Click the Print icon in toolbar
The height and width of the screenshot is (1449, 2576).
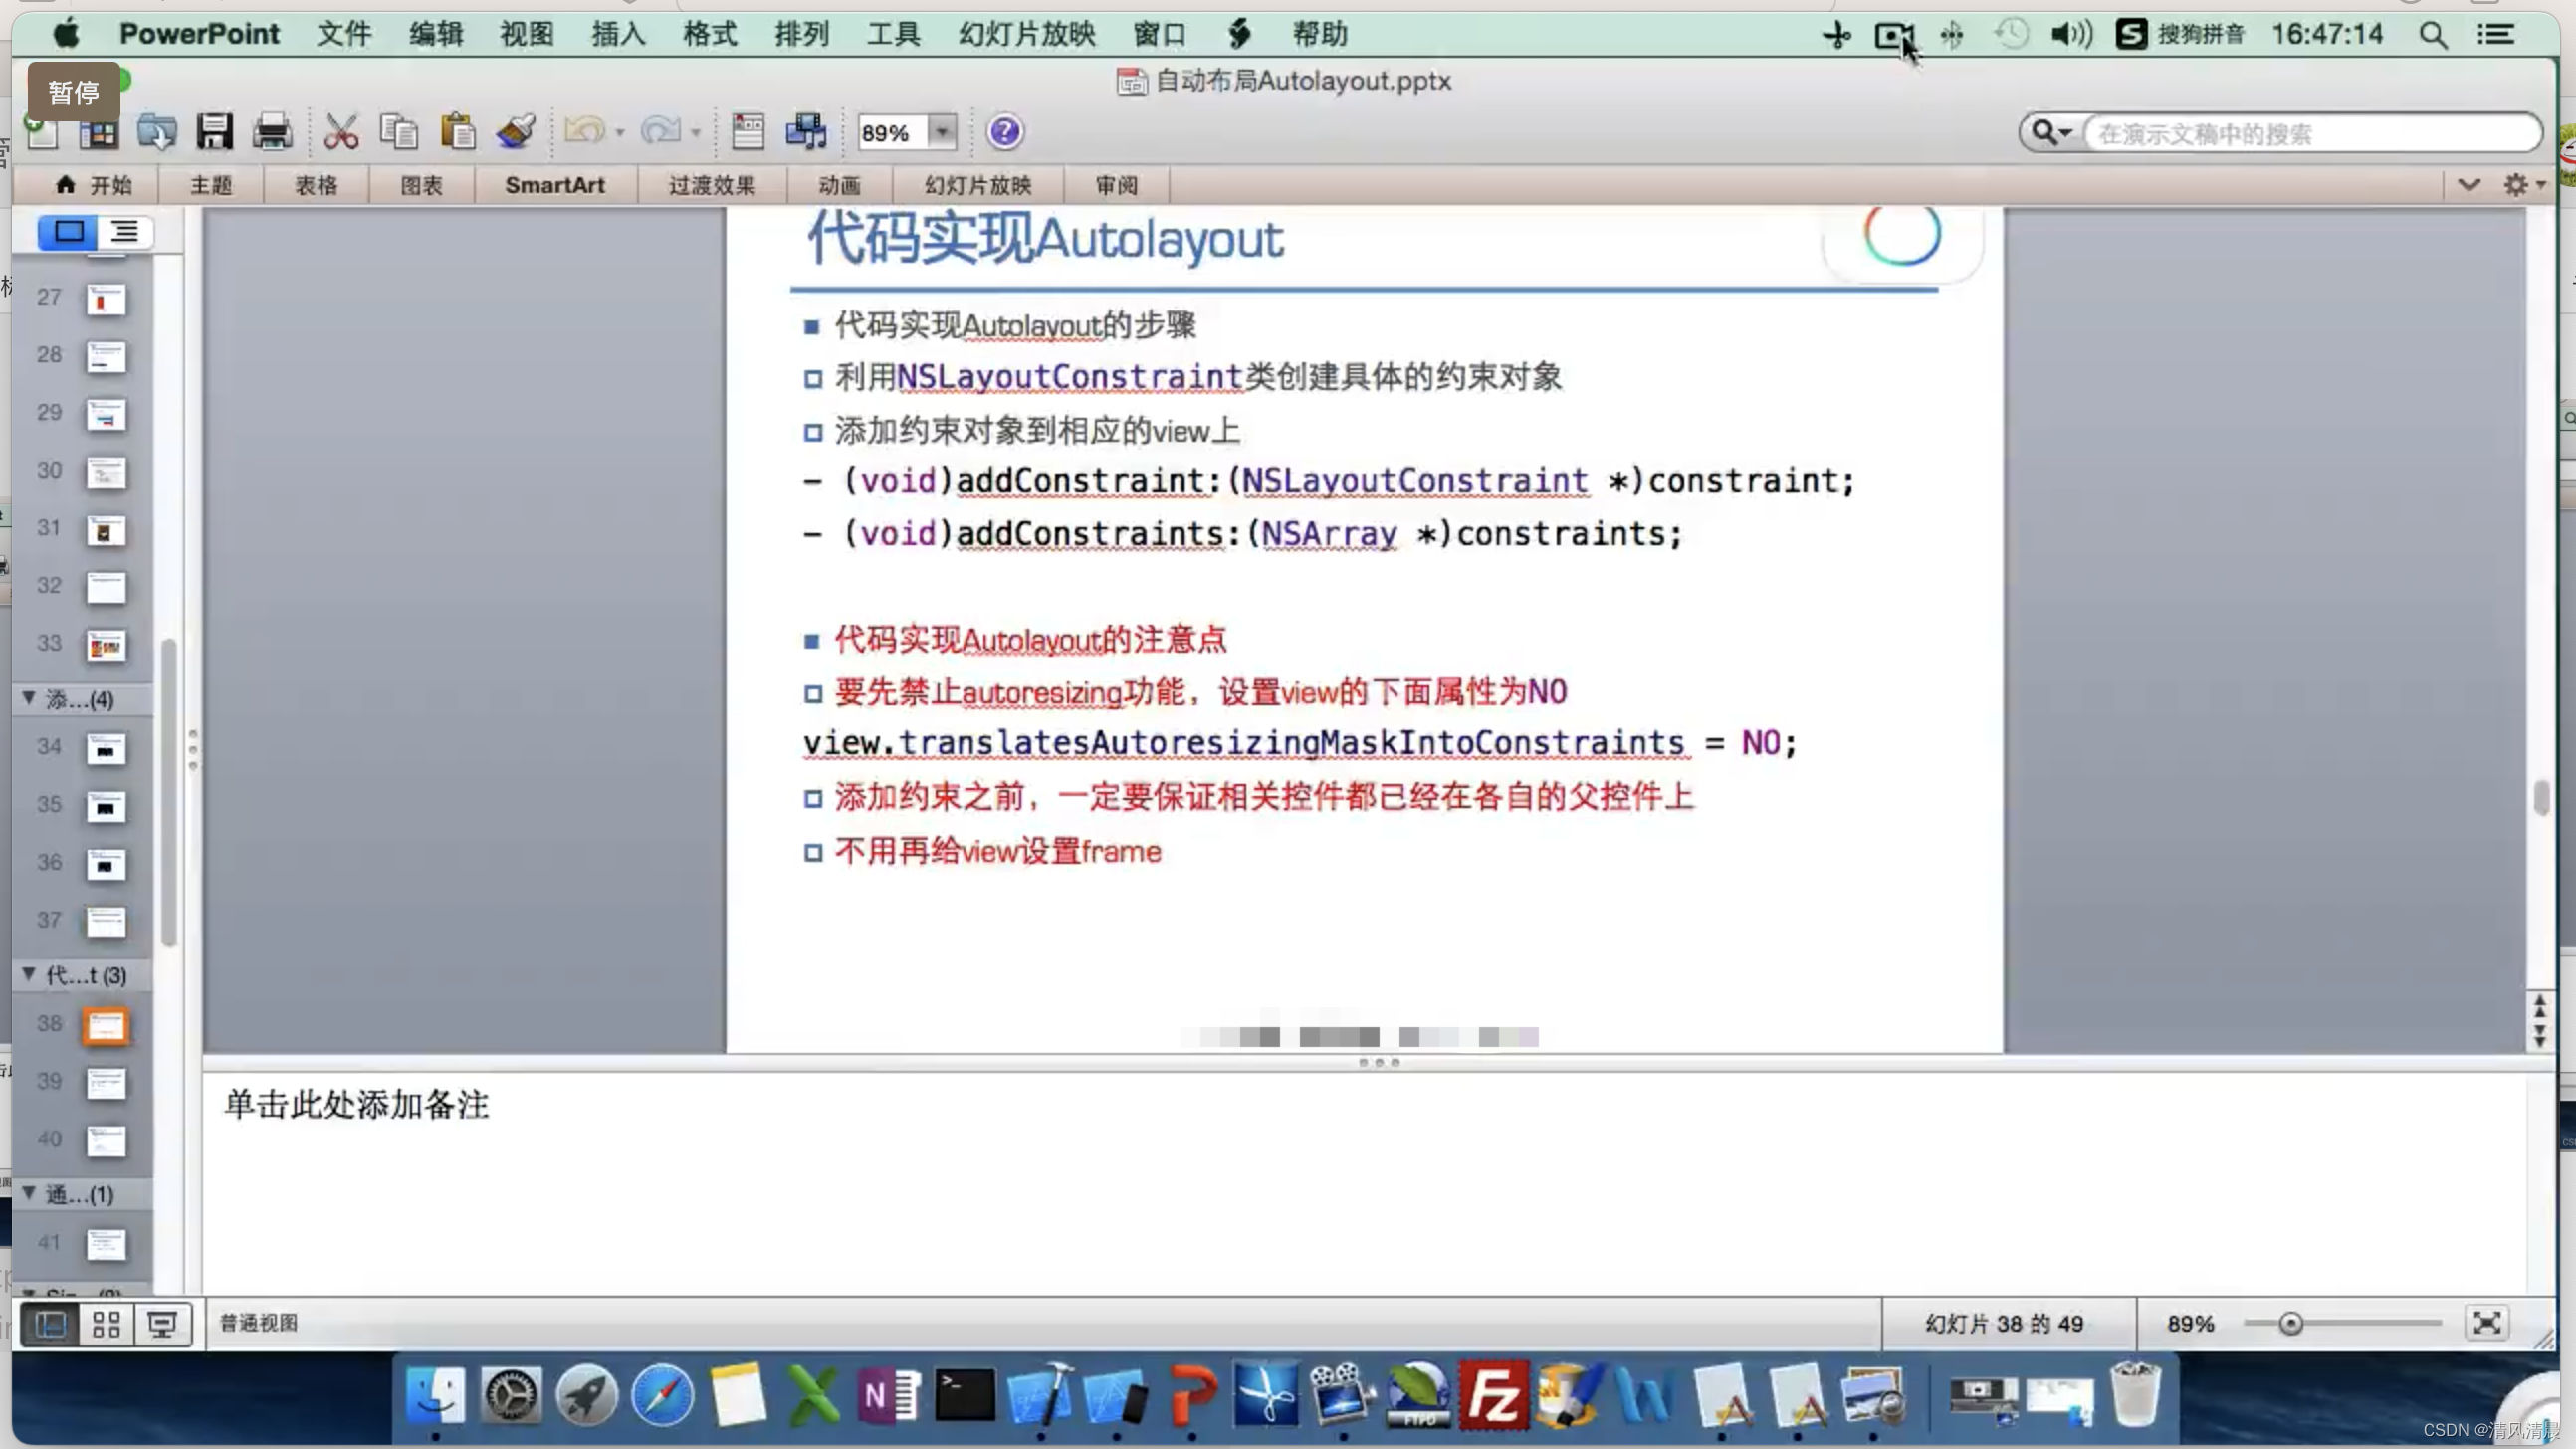coord(271,132)
